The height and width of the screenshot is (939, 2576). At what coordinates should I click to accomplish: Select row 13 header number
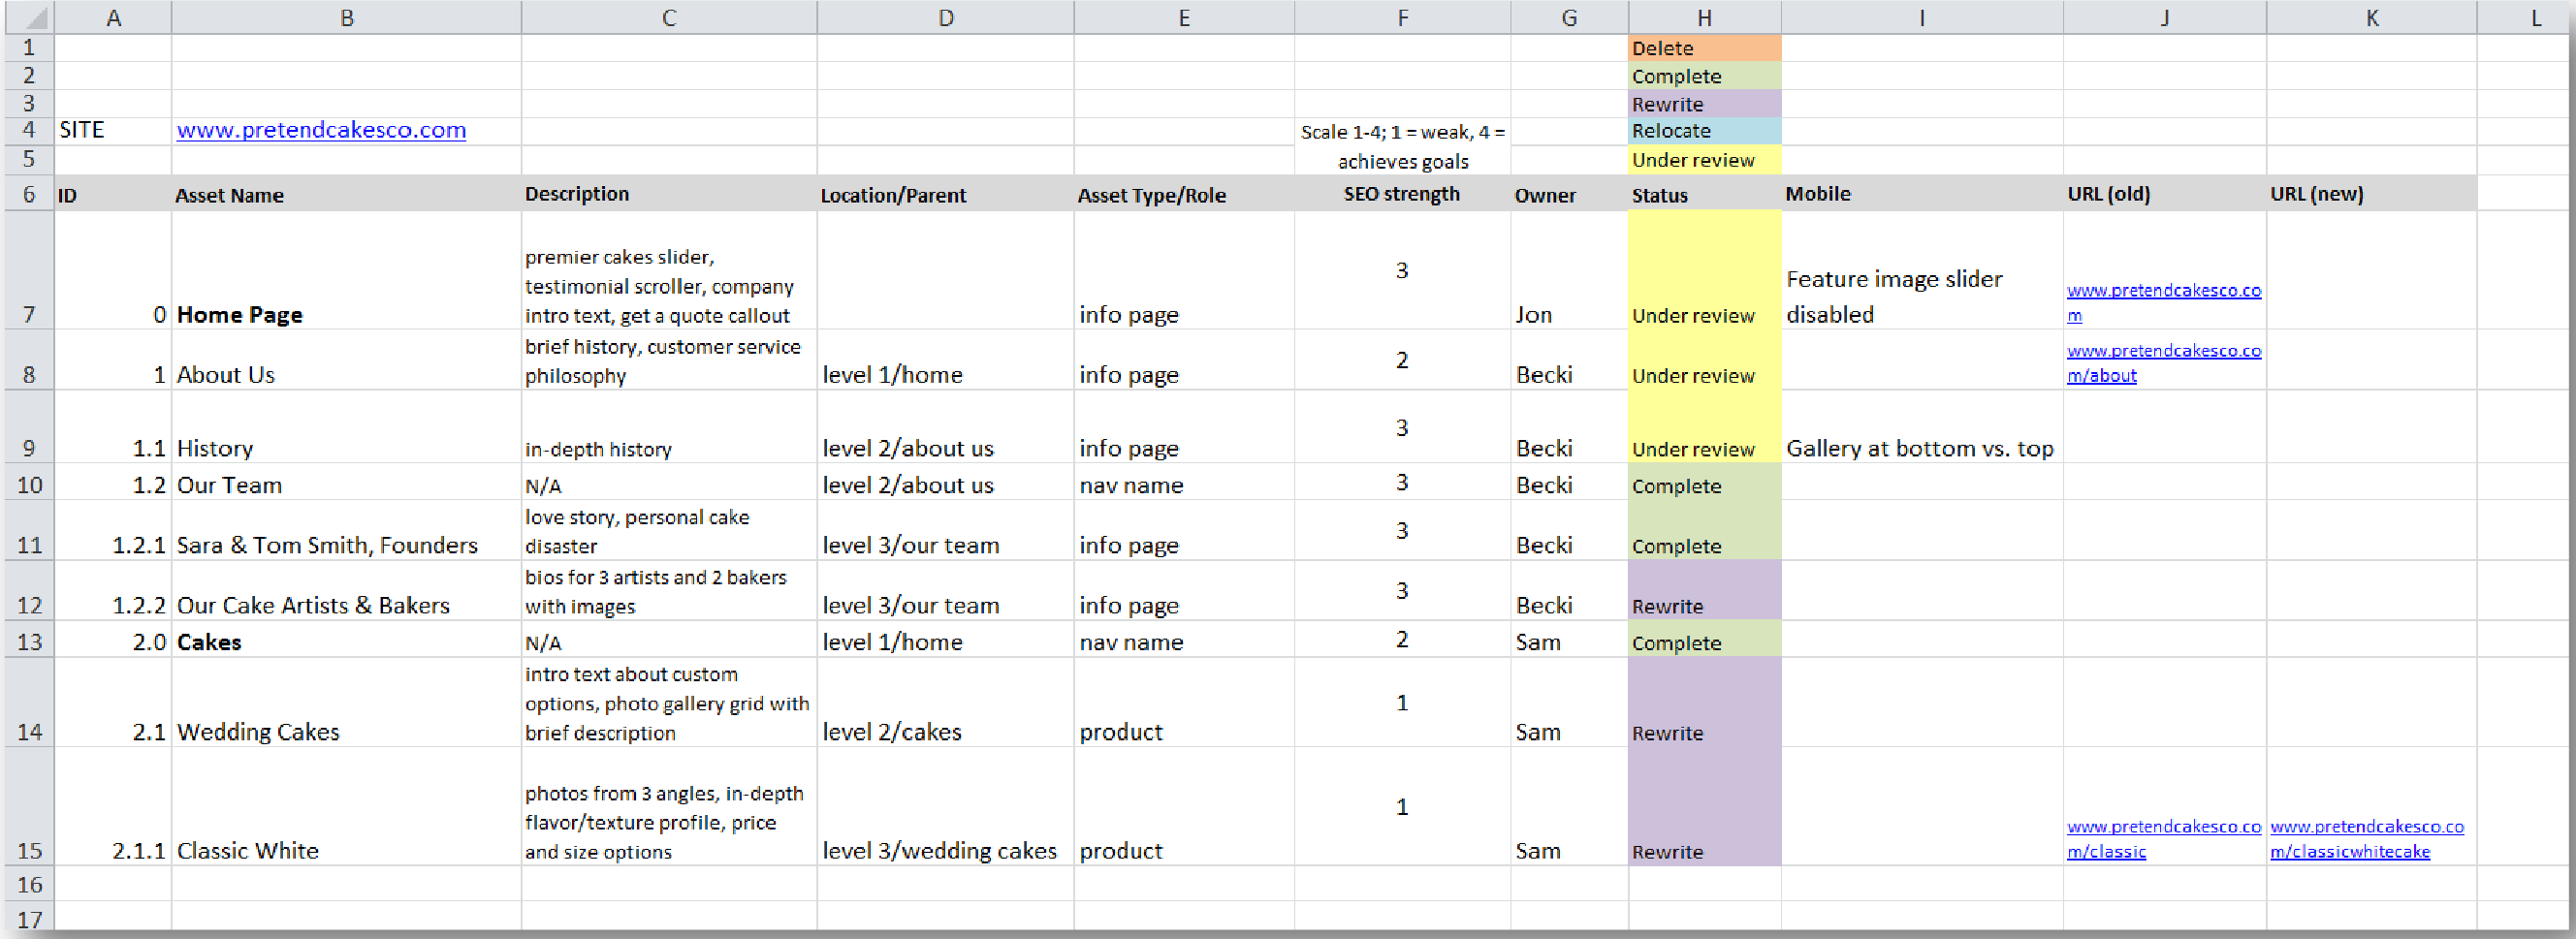(x=29, y=641)
